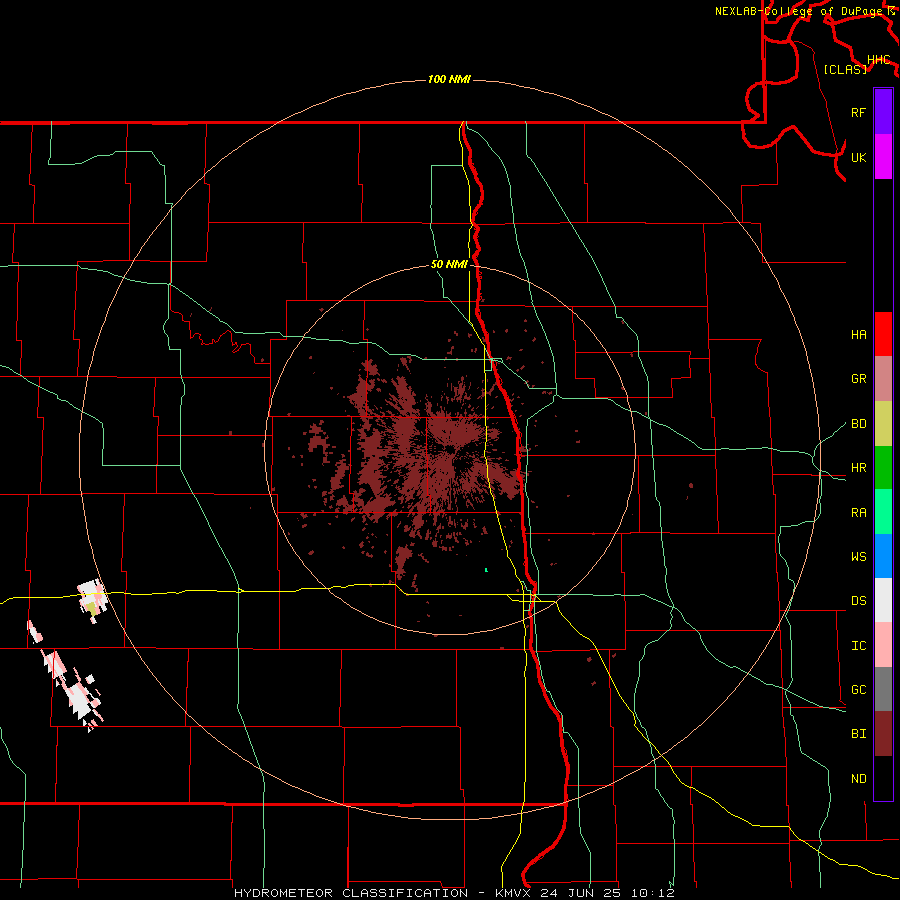Click the [CLAS] units label
The height and width of the screenshot is (900, 900).
coord(845,69)
